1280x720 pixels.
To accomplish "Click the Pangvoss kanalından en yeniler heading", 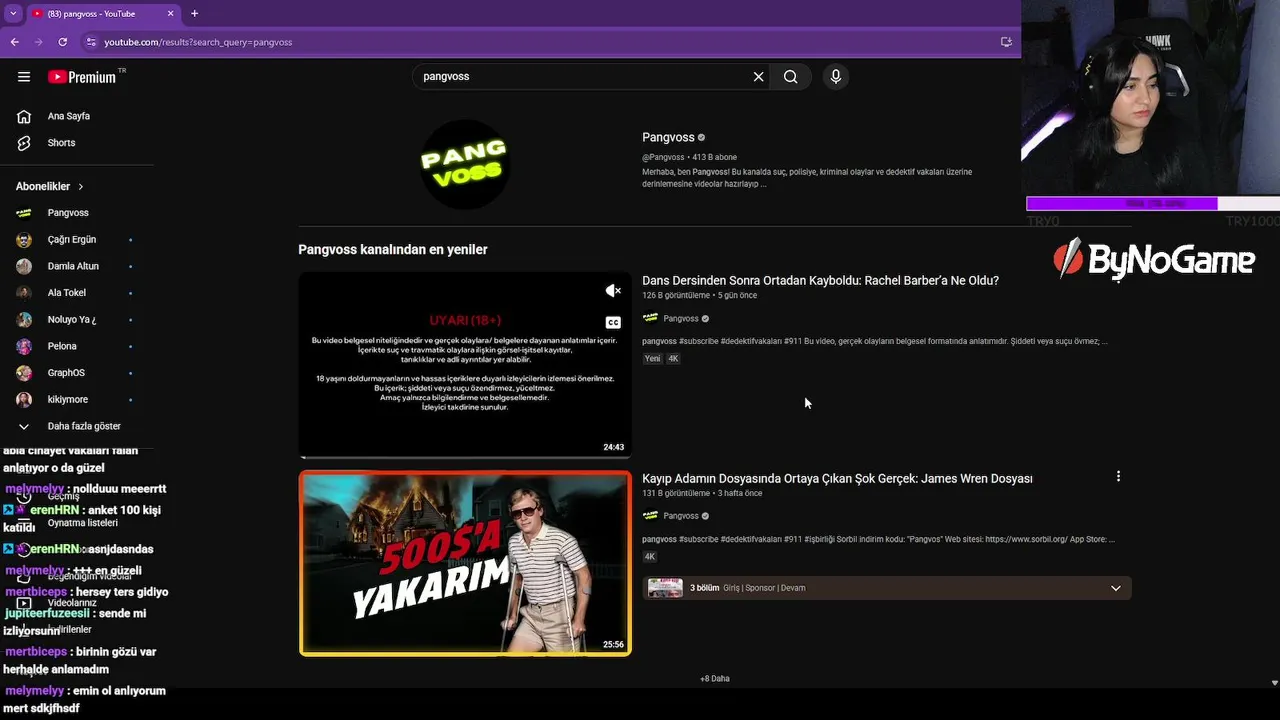I will click(x=393, y=250).
